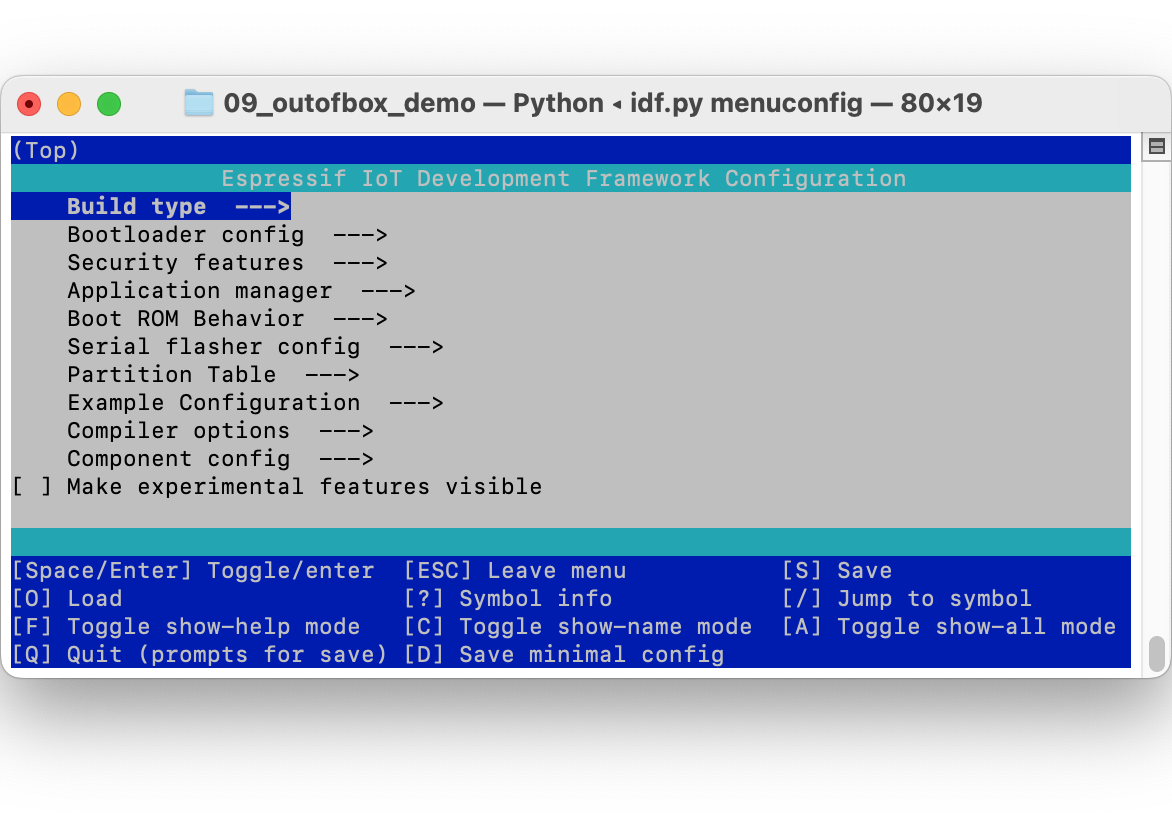This screenshot has width=1172, height=826.
Task: Click the [D] Save minimal config hint
Action: (x=564, y=655)
